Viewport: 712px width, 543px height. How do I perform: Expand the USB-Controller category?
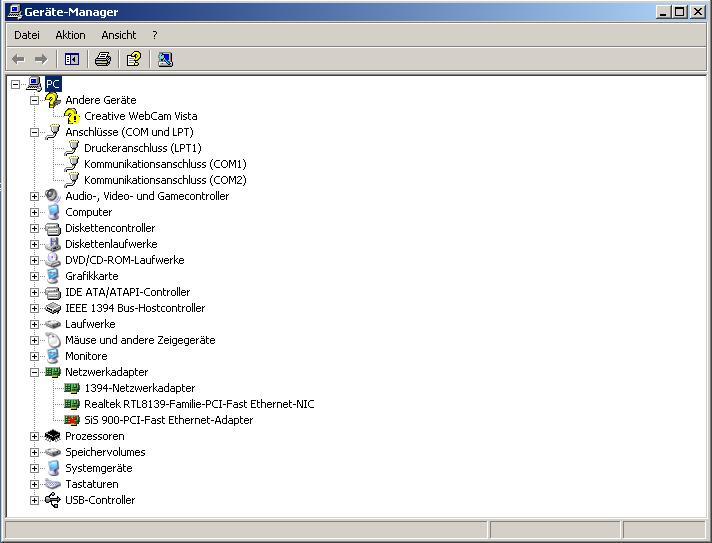[34, 500]
